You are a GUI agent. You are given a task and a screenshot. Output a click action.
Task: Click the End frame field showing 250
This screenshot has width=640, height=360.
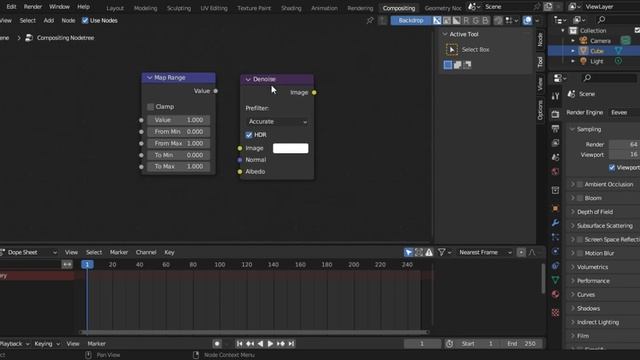[522, 344]
